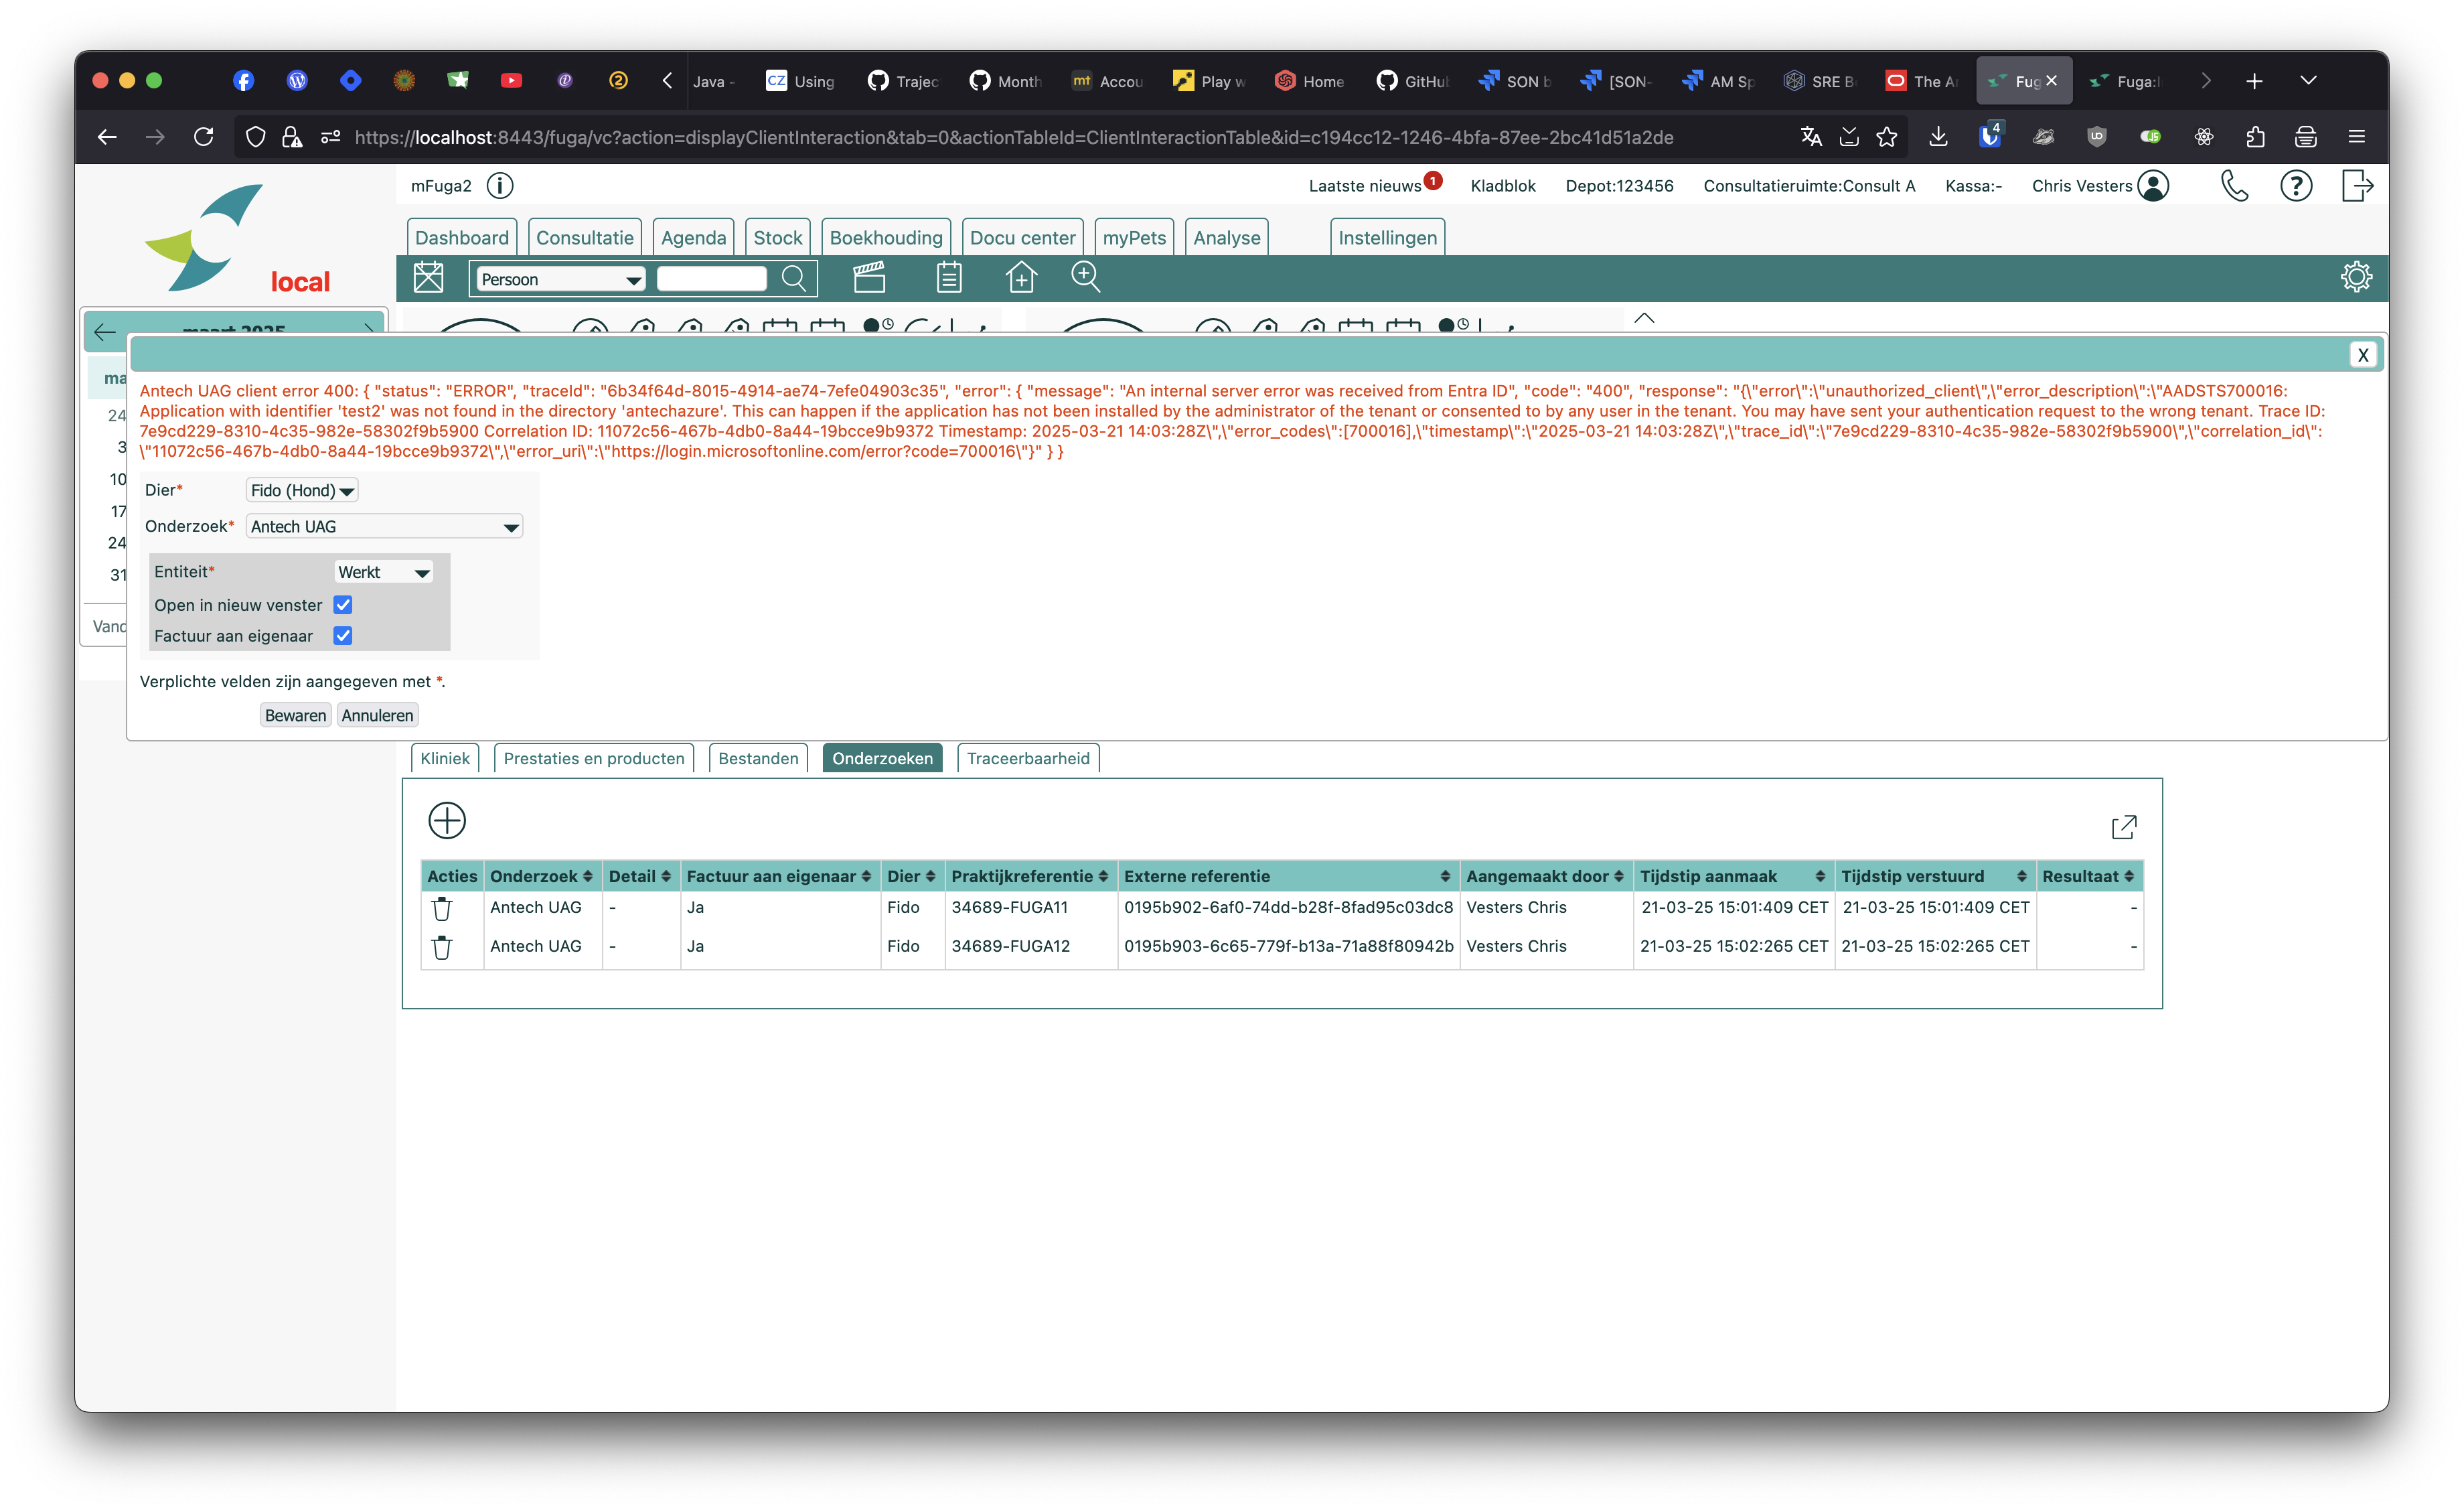This screenshot has height=1511, width=2464.
Task: Switch to the Traceerbaarheid tab
Action: [x=1027, y=758]
